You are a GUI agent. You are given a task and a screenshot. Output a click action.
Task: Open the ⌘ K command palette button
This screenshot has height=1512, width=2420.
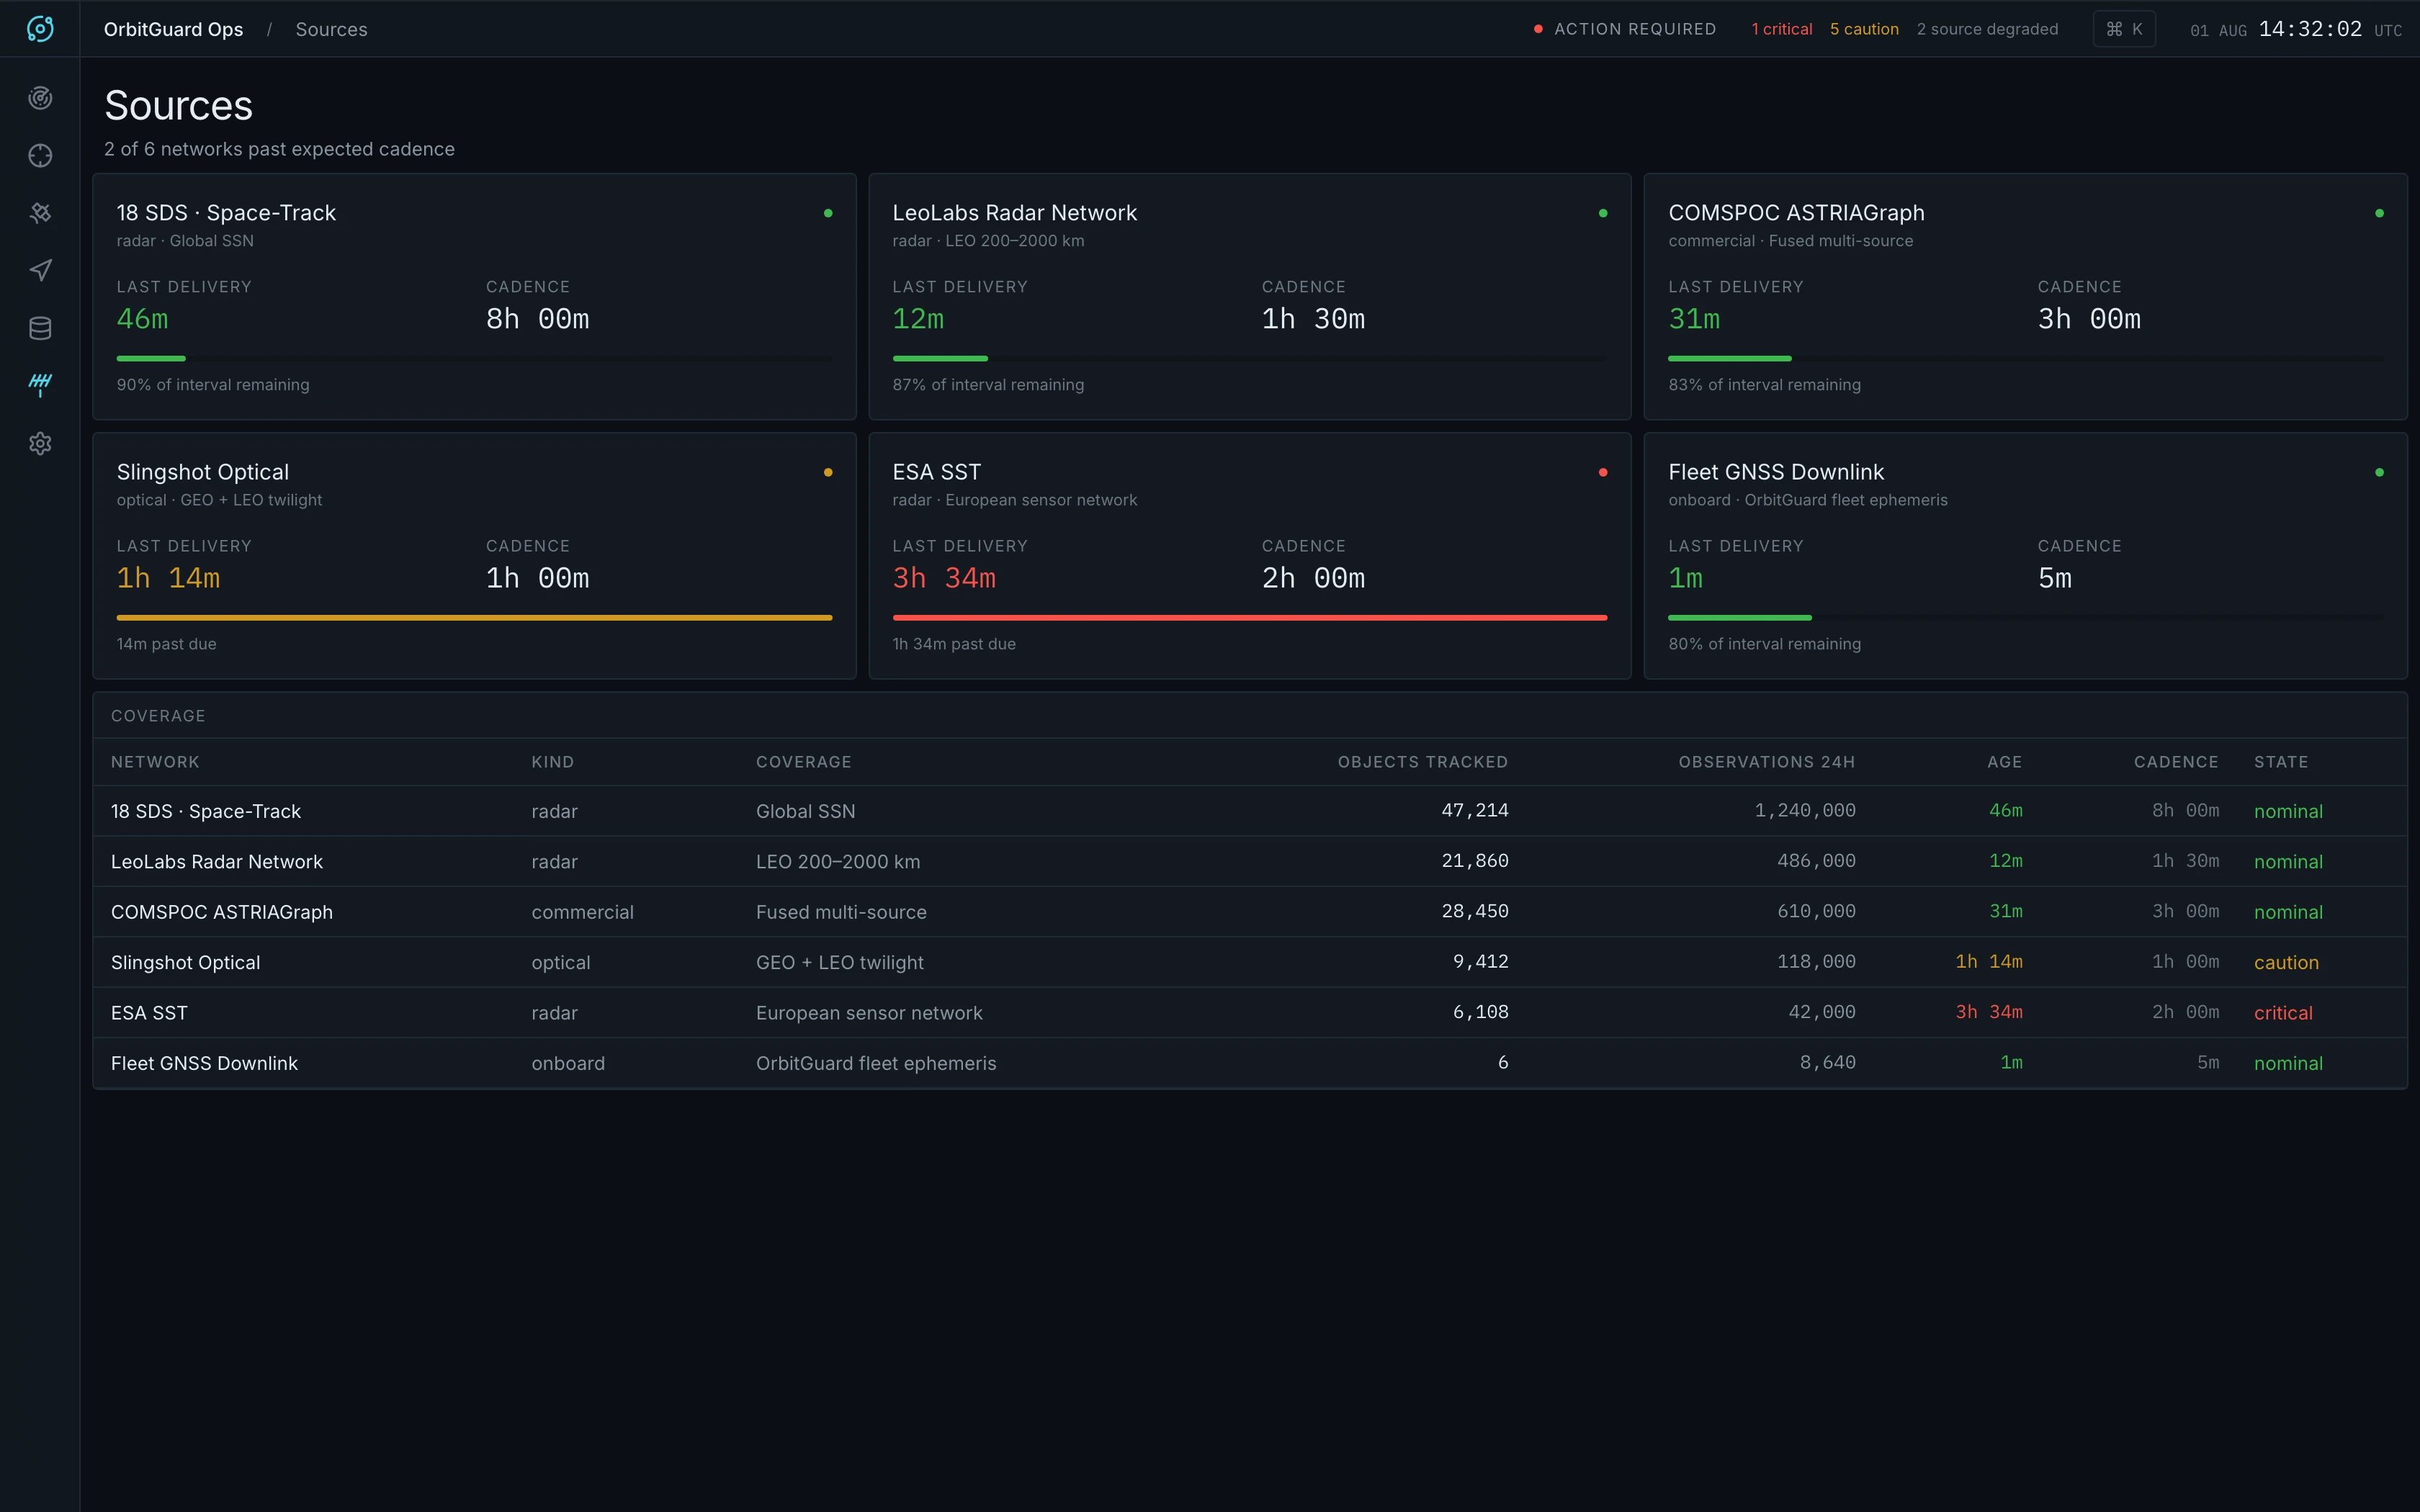[x=2124, y=29]
